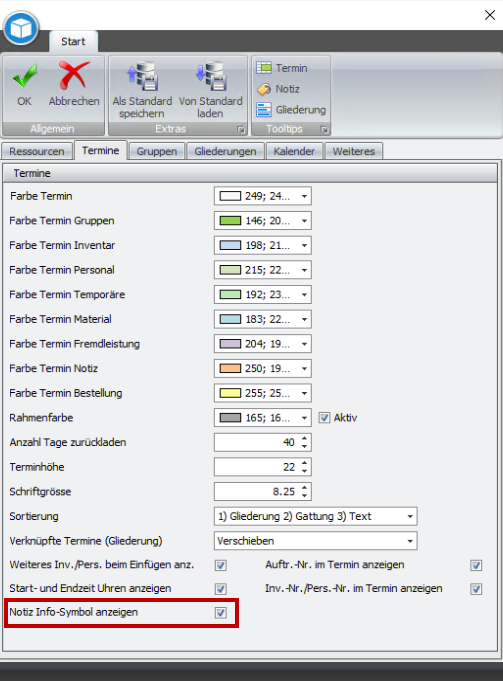Open the Extras group dialog launcher
This screenshot has width=503, height=681.
point(241,129)
